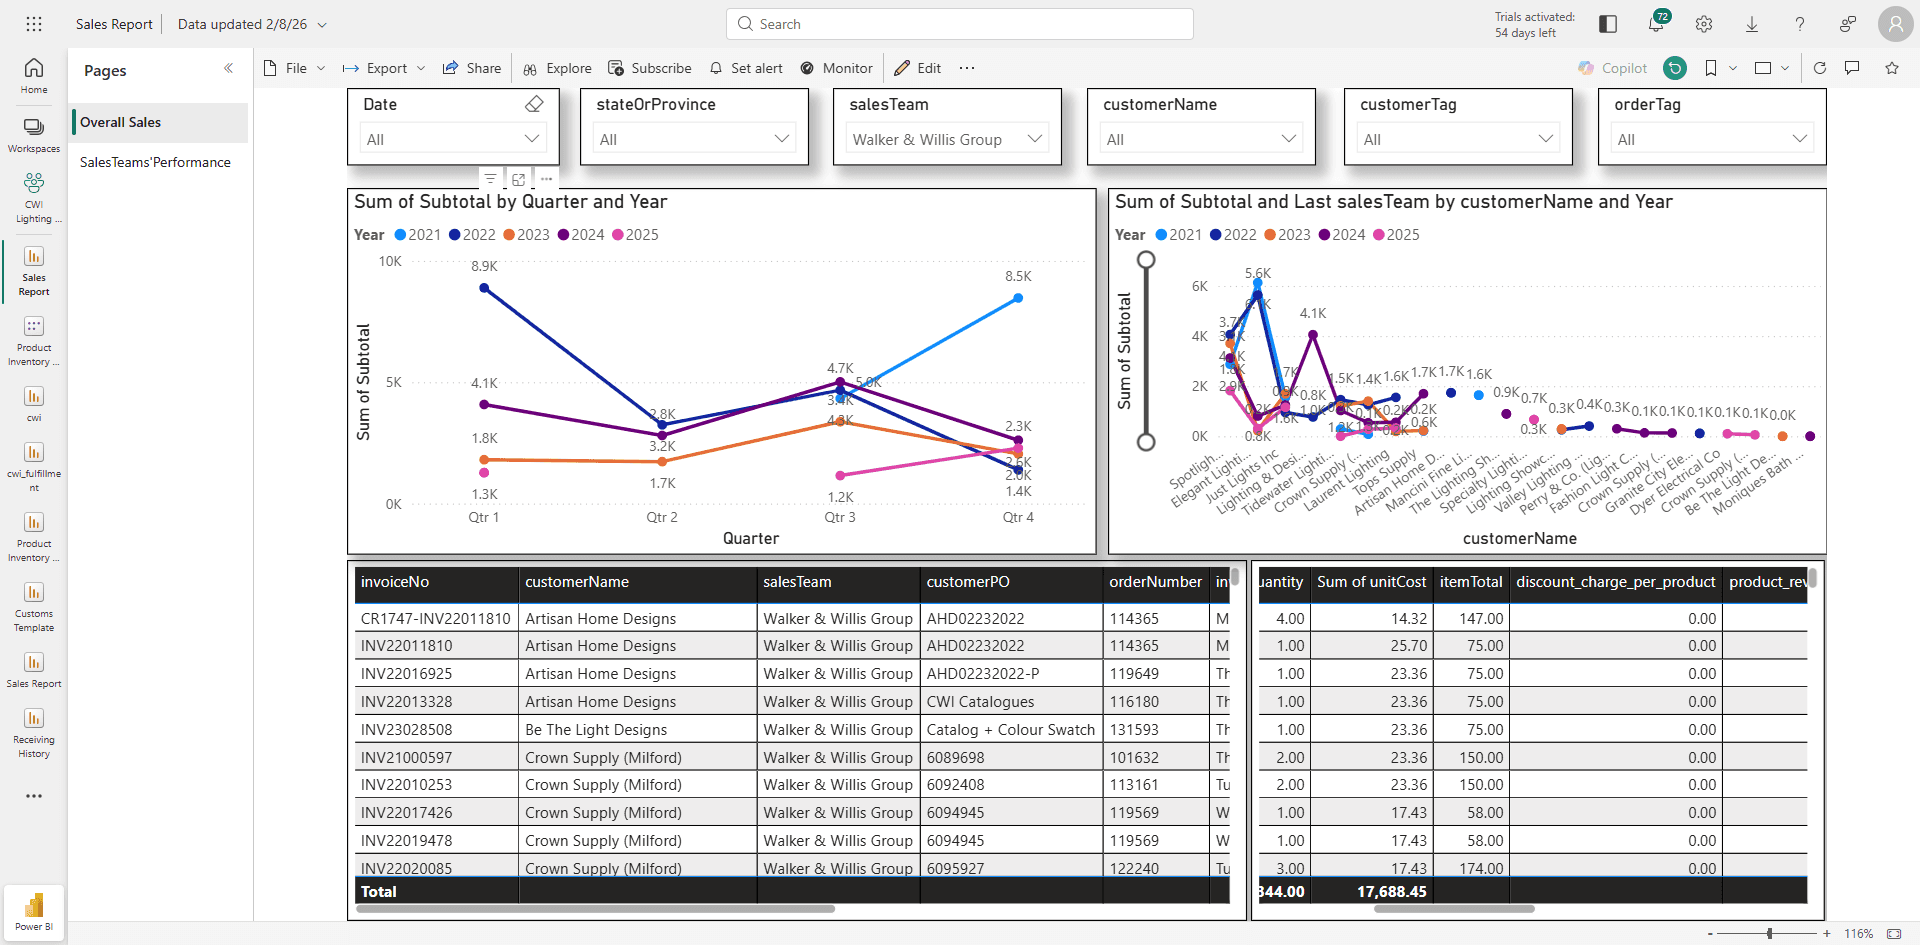This screenshot has height=945, width=1920.
Task: Click the Subscribe button
Action: (x=650, y=68)
